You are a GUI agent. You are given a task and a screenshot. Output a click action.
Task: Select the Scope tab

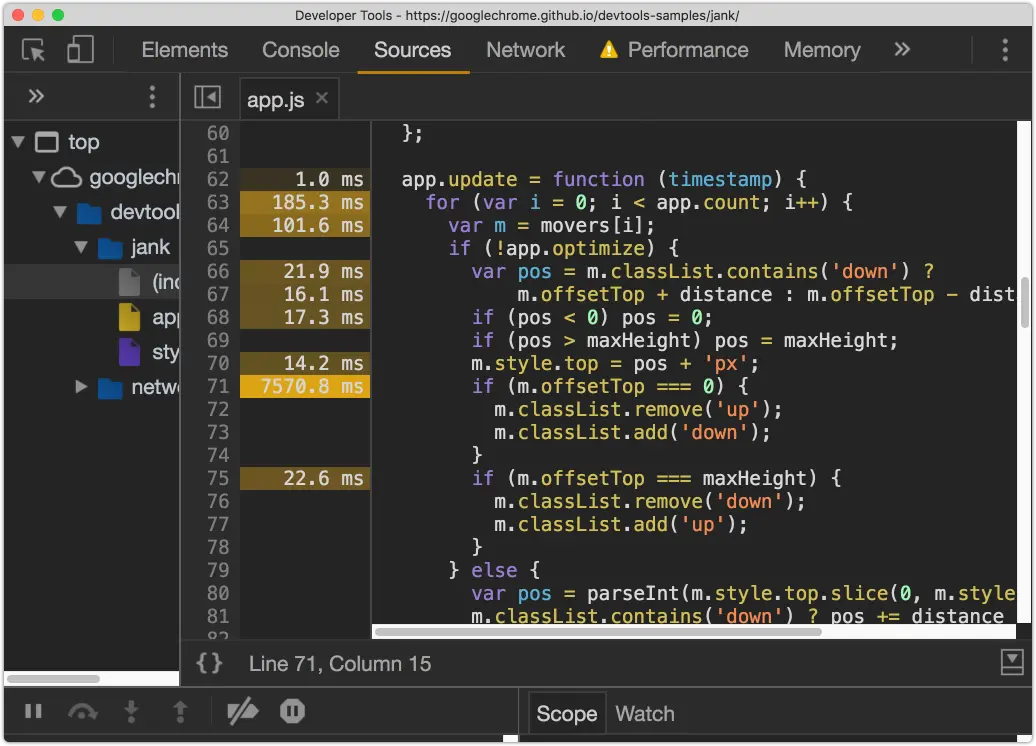pyautogui.click(x=566, y=714)
